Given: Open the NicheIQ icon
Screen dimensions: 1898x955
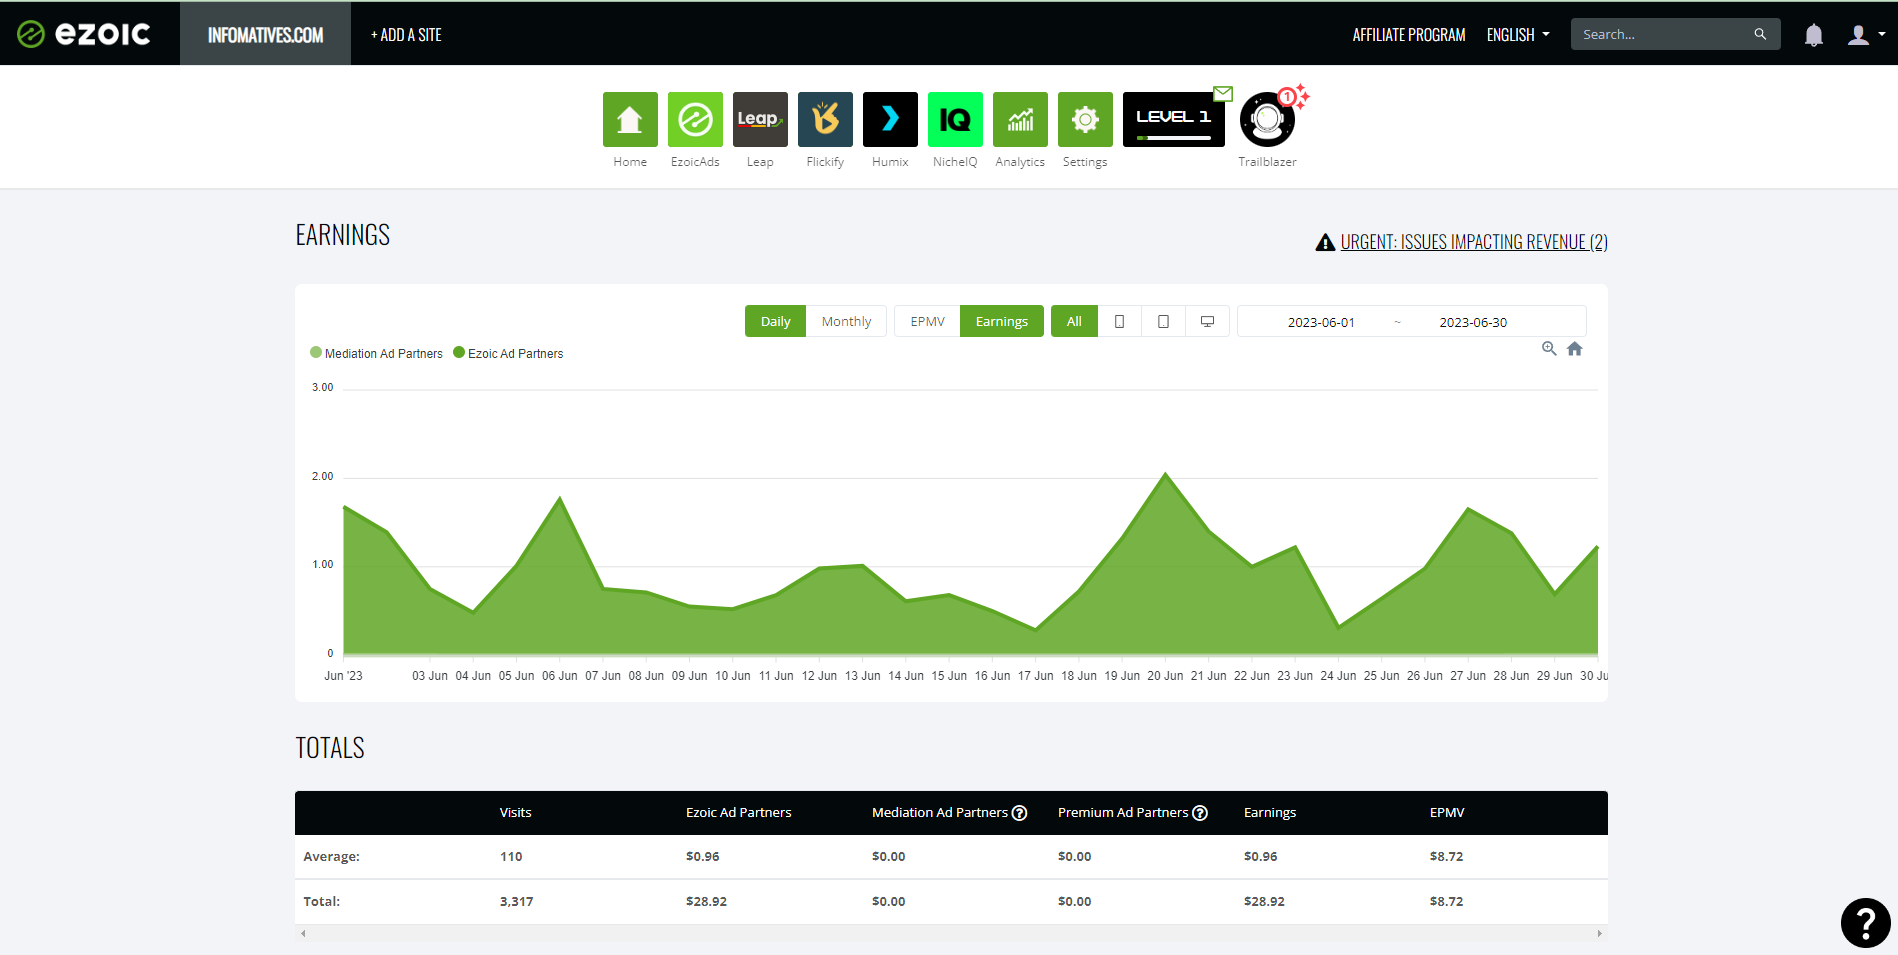Looking at the screenshot, I should click(x=955, y=119).
